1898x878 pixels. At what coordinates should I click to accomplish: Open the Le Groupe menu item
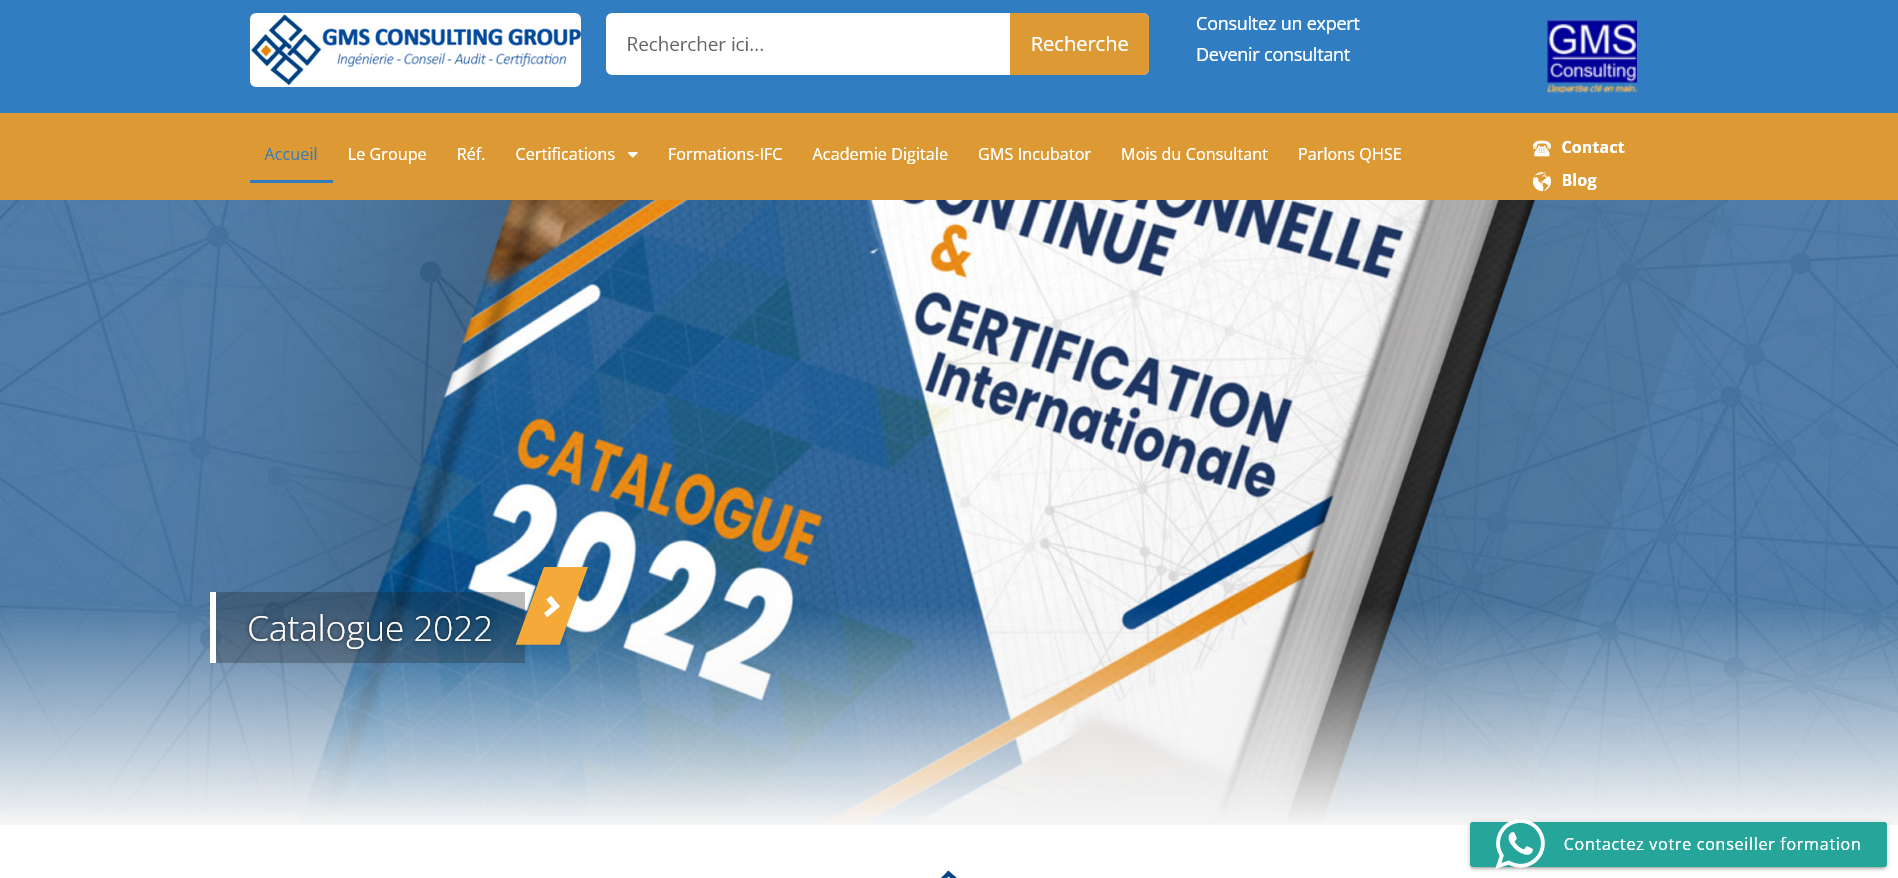tap(387, 154)
